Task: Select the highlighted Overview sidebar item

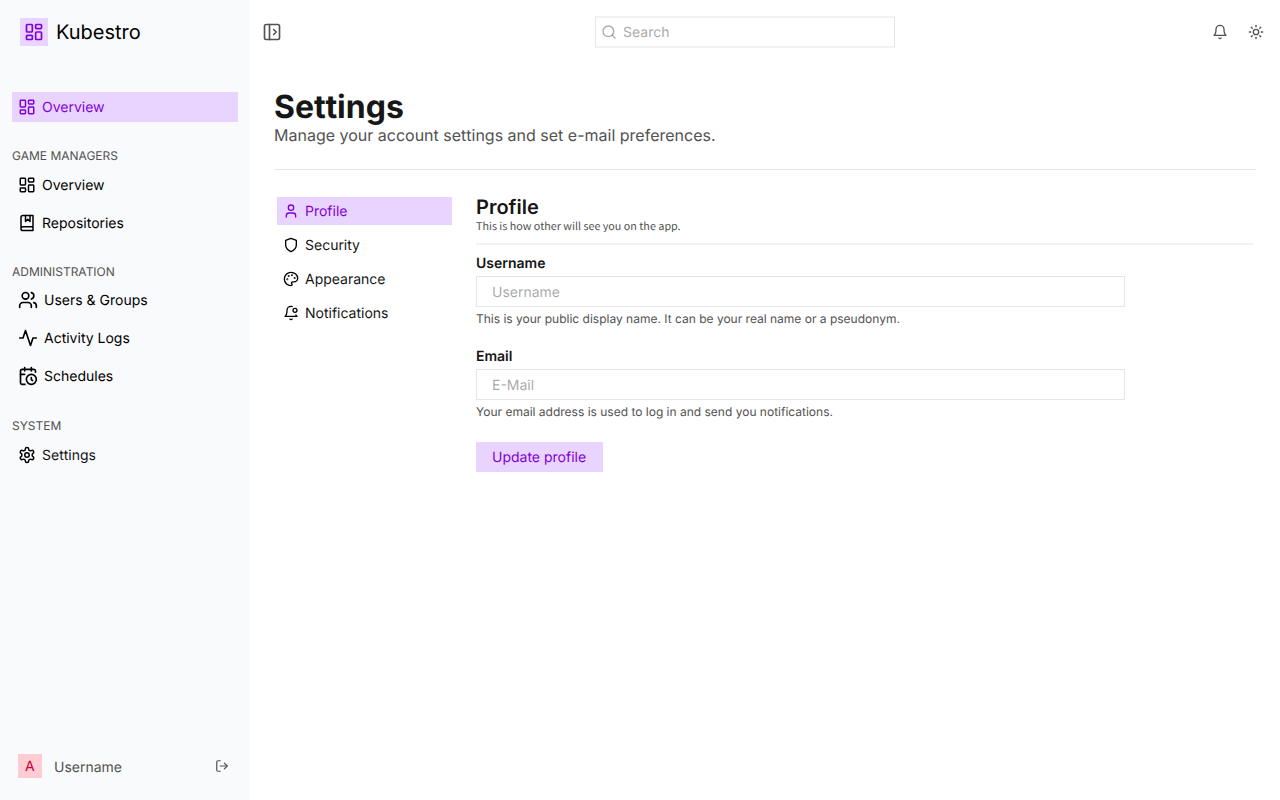Action: (x=125, y=107)
